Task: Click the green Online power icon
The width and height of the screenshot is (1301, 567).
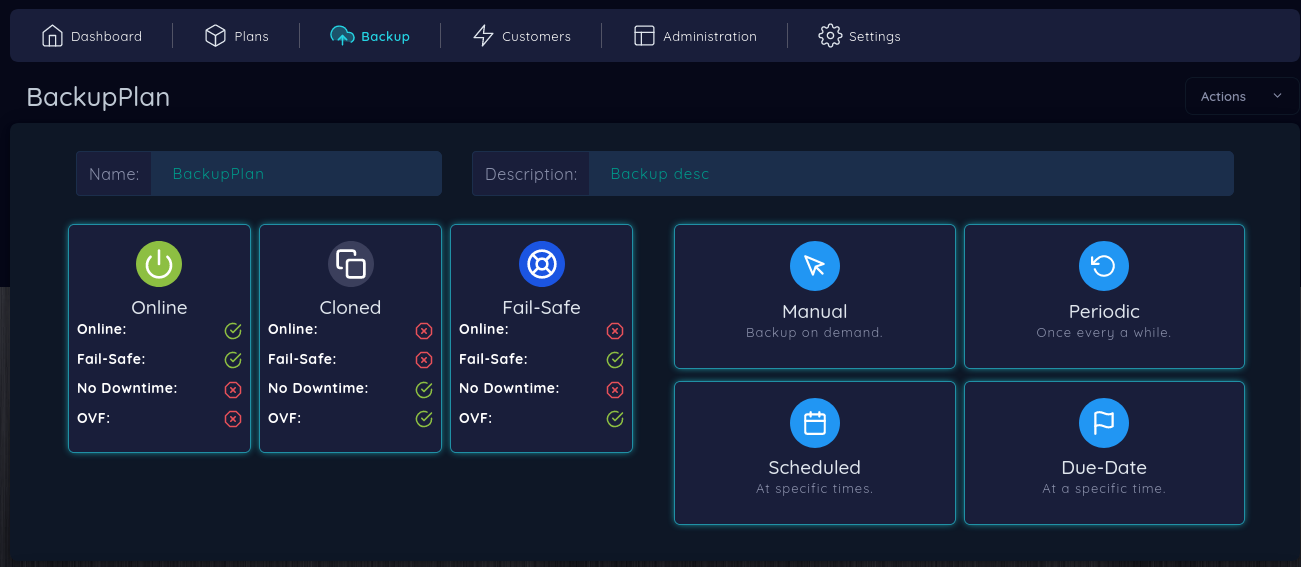Action: [159, 264]
